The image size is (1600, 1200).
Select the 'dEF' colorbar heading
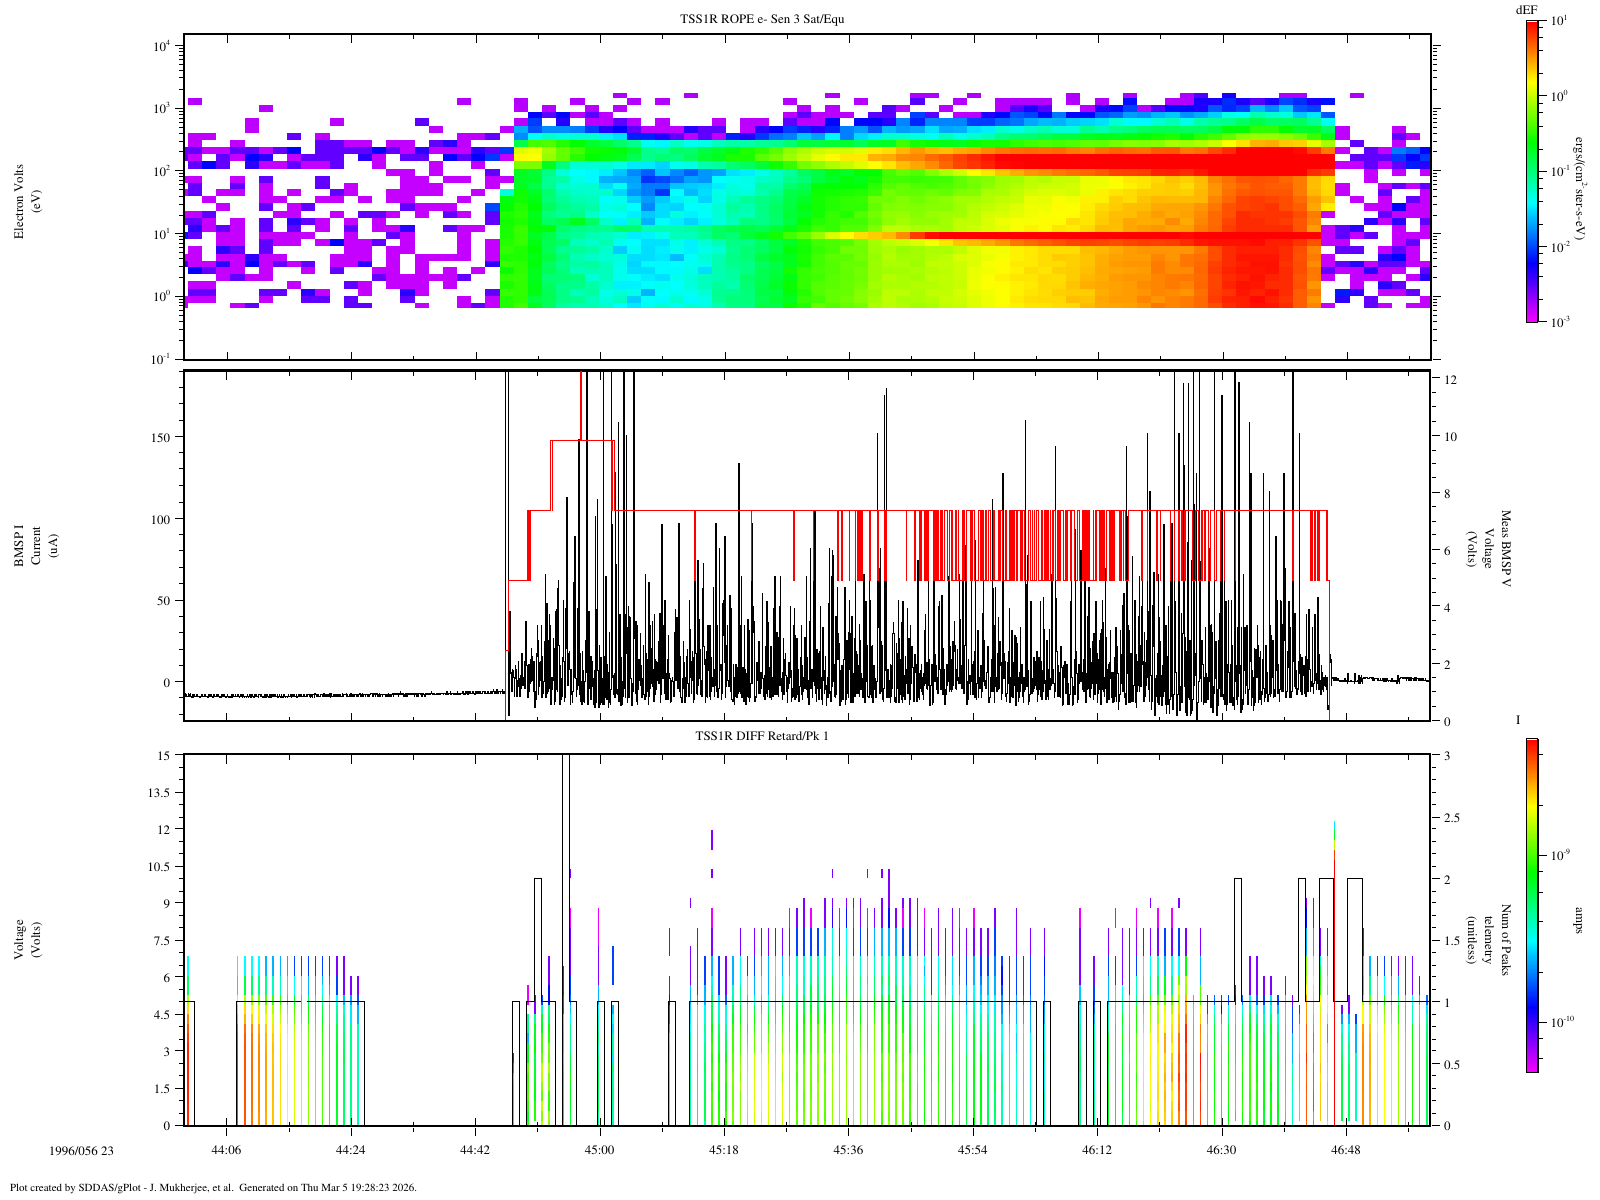1526,9
